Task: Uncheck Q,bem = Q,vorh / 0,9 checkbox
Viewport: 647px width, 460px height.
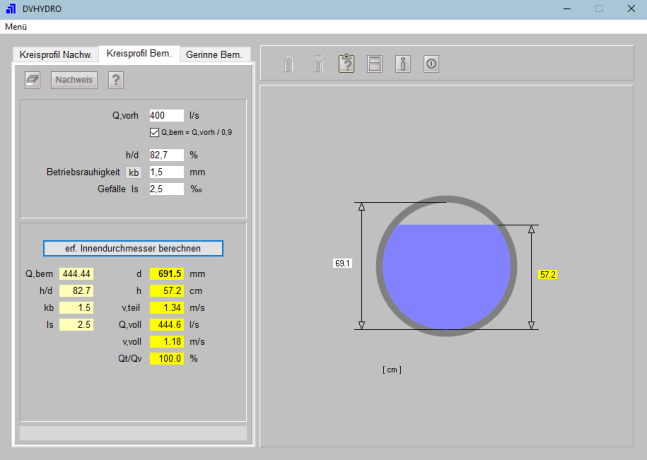Action: tap(154, 132)
